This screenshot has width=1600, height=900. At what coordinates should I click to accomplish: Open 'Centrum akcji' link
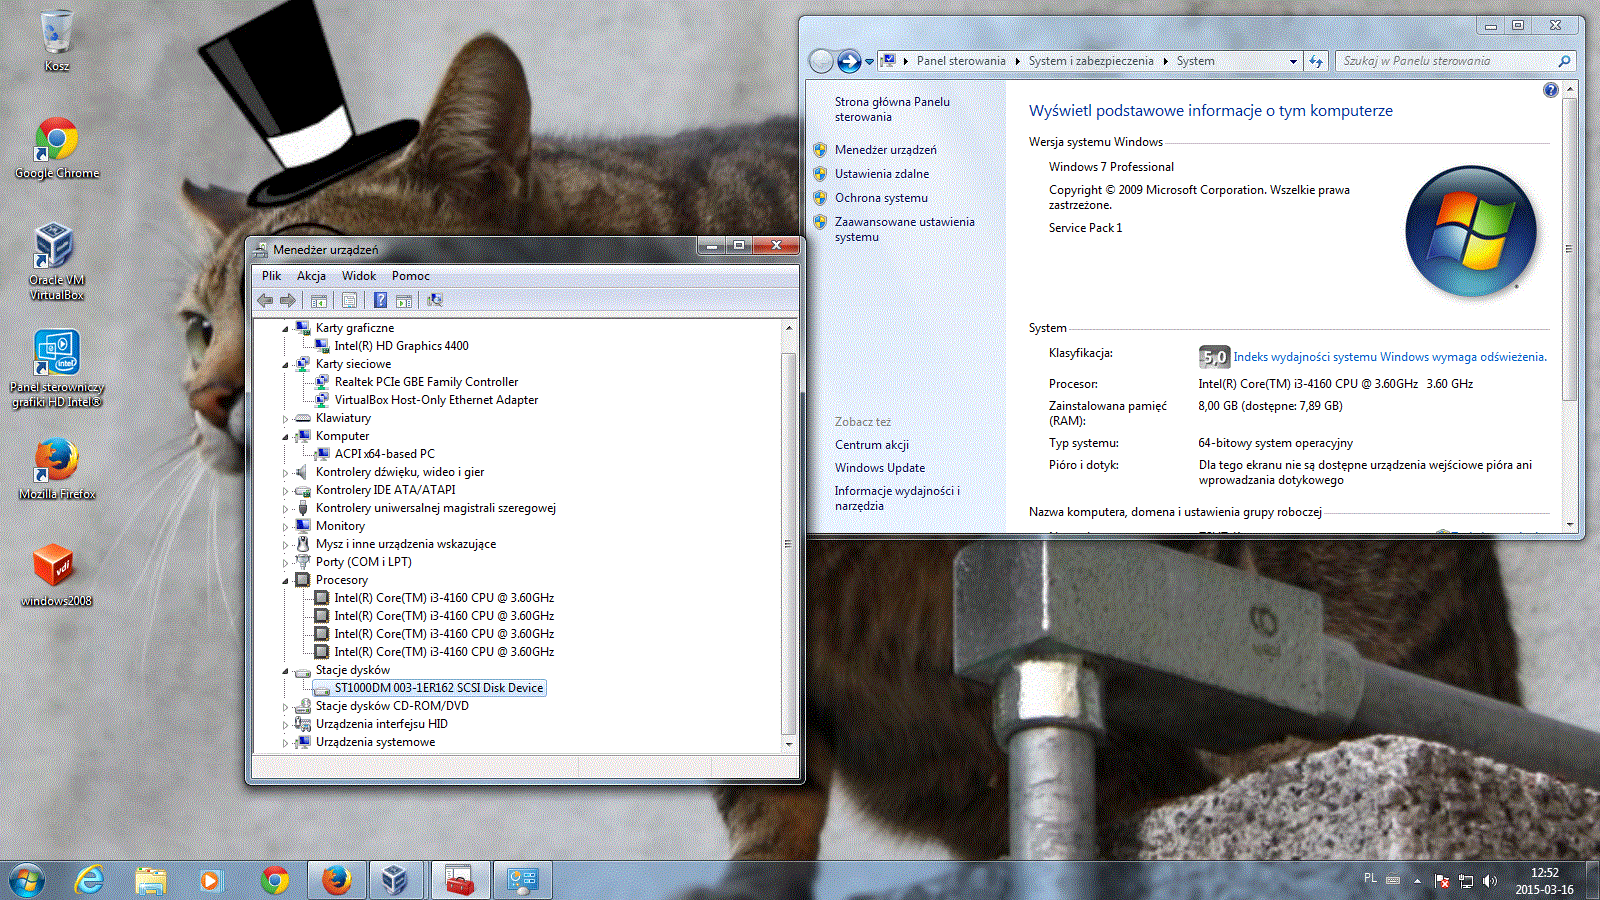pos(872,445)
